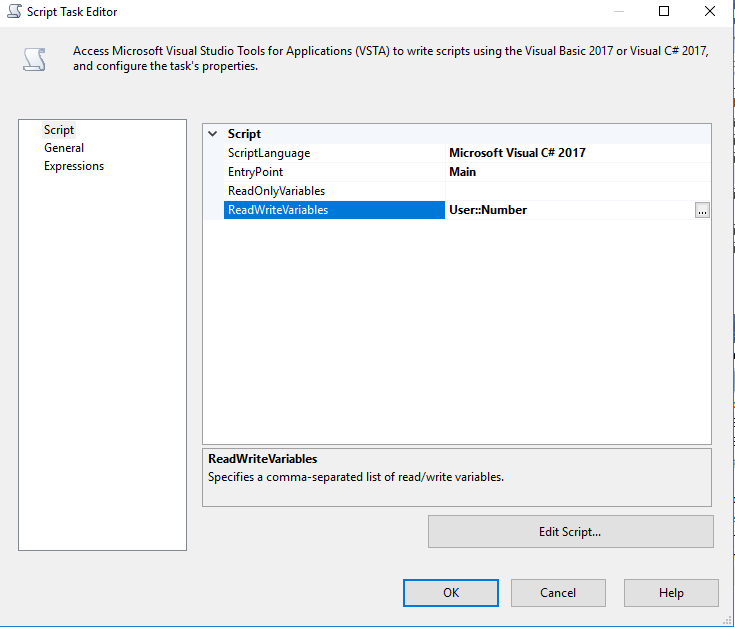The image size is (735, 627).
Task: Close the Script Task Editor window
Action: [710, 11]
